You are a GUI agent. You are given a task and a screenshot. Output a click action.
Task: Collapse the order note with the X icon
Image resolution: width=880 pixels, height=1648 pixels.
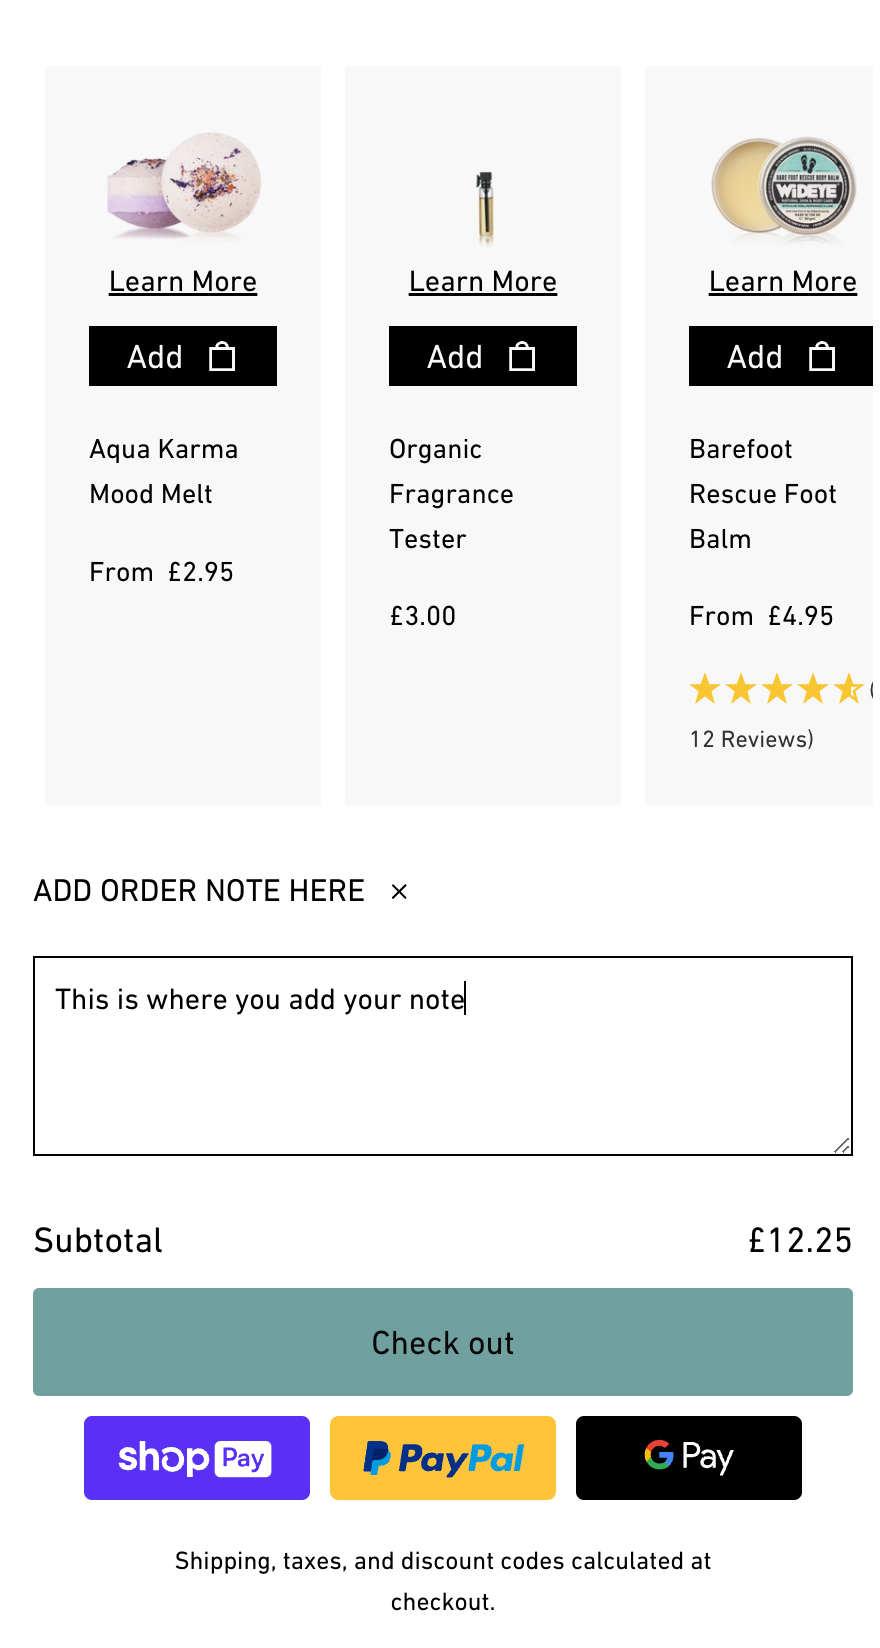(399, 891)
